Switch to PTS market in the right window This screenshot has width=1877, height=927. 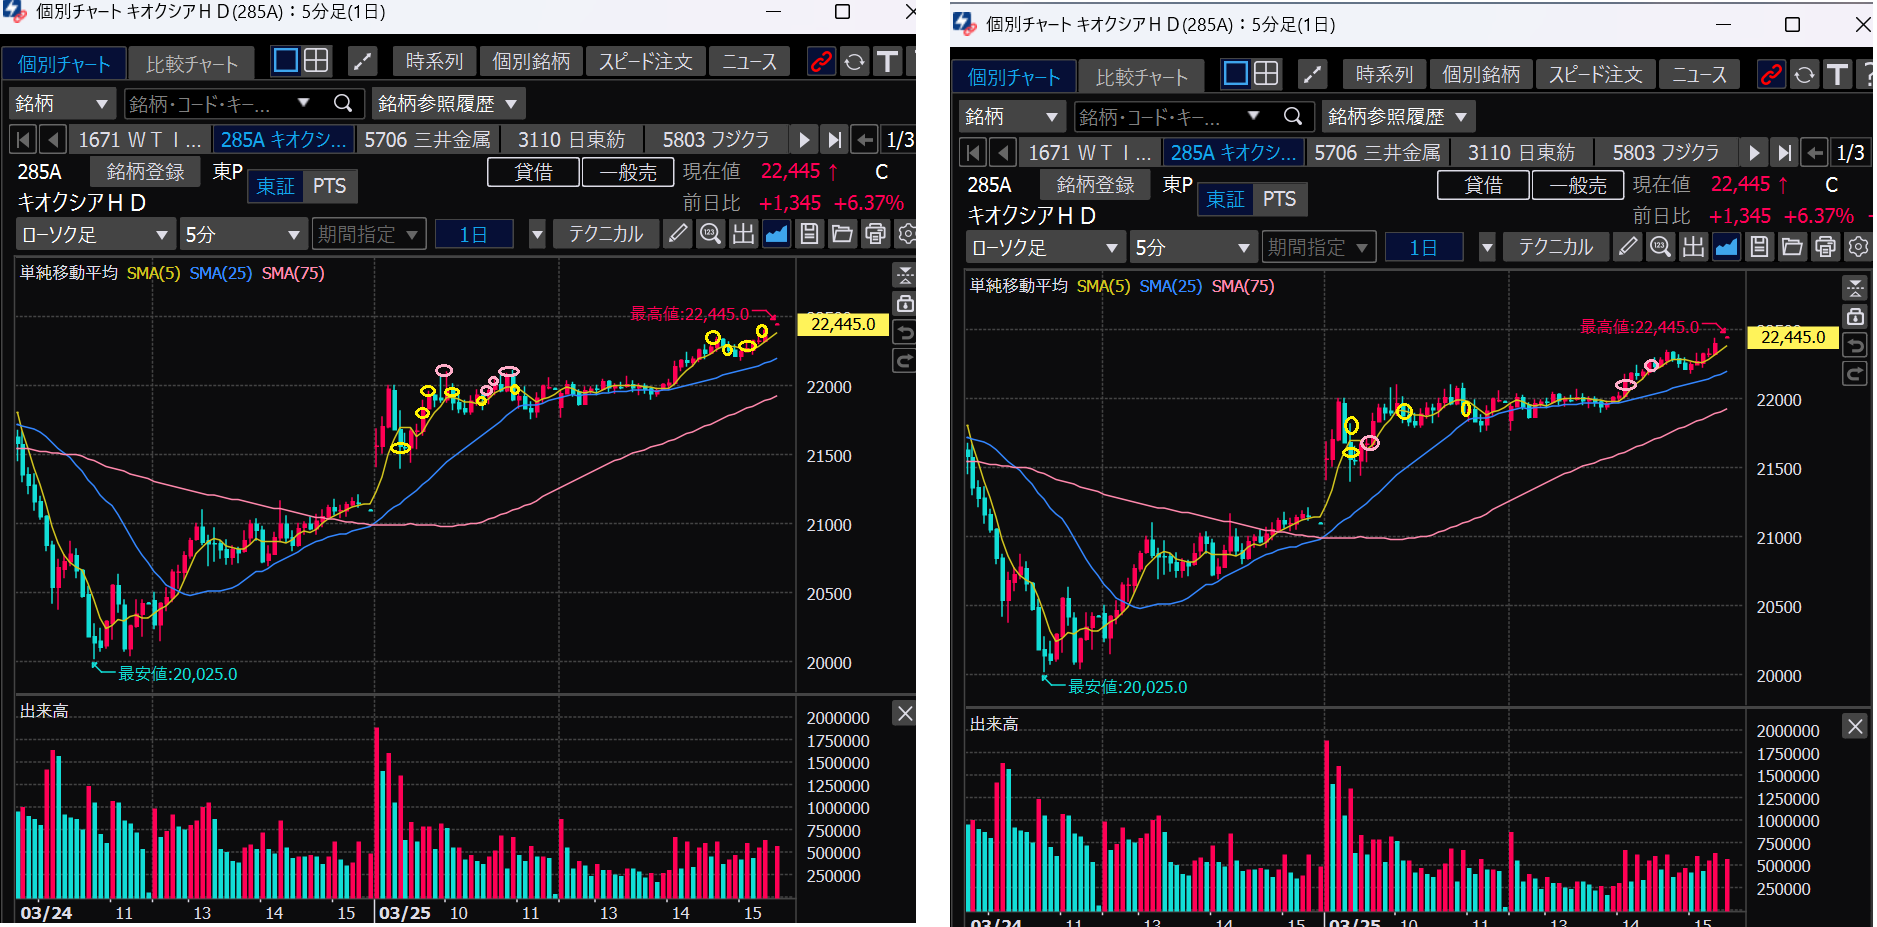(1279, 199)
